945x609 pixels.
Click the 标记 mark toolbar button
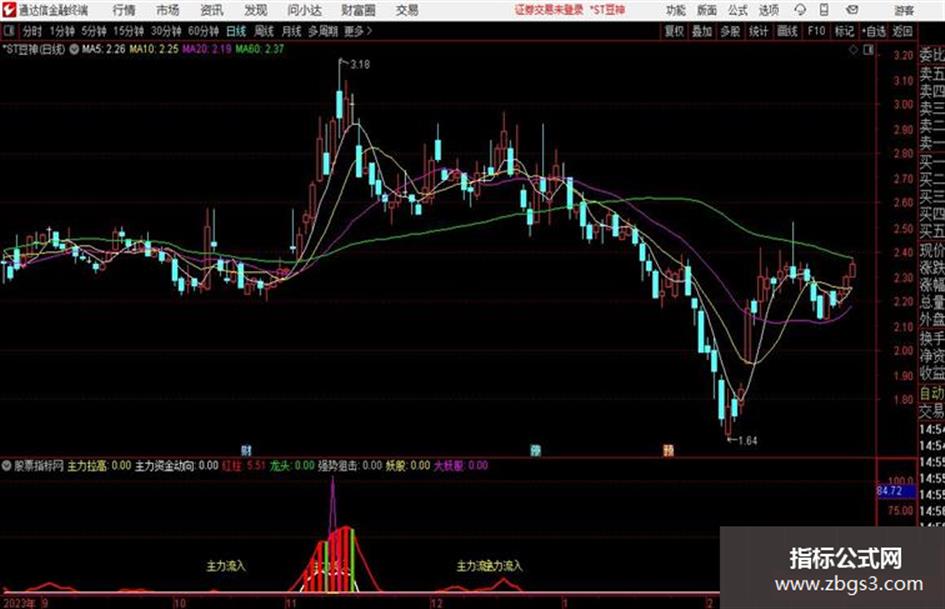click(844, 31)
